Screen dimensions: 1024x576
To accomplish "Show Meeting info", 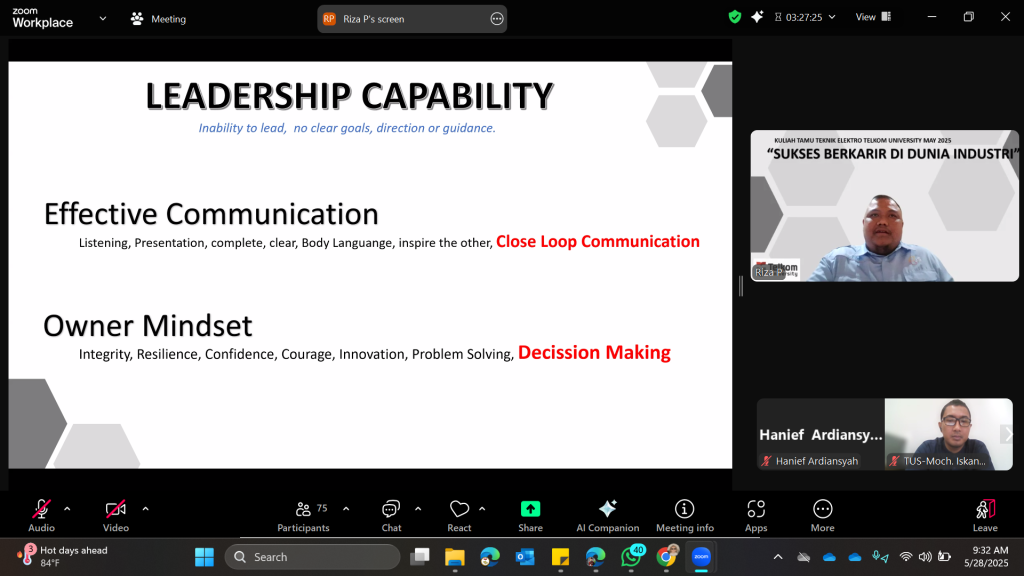I will [684, 515].
